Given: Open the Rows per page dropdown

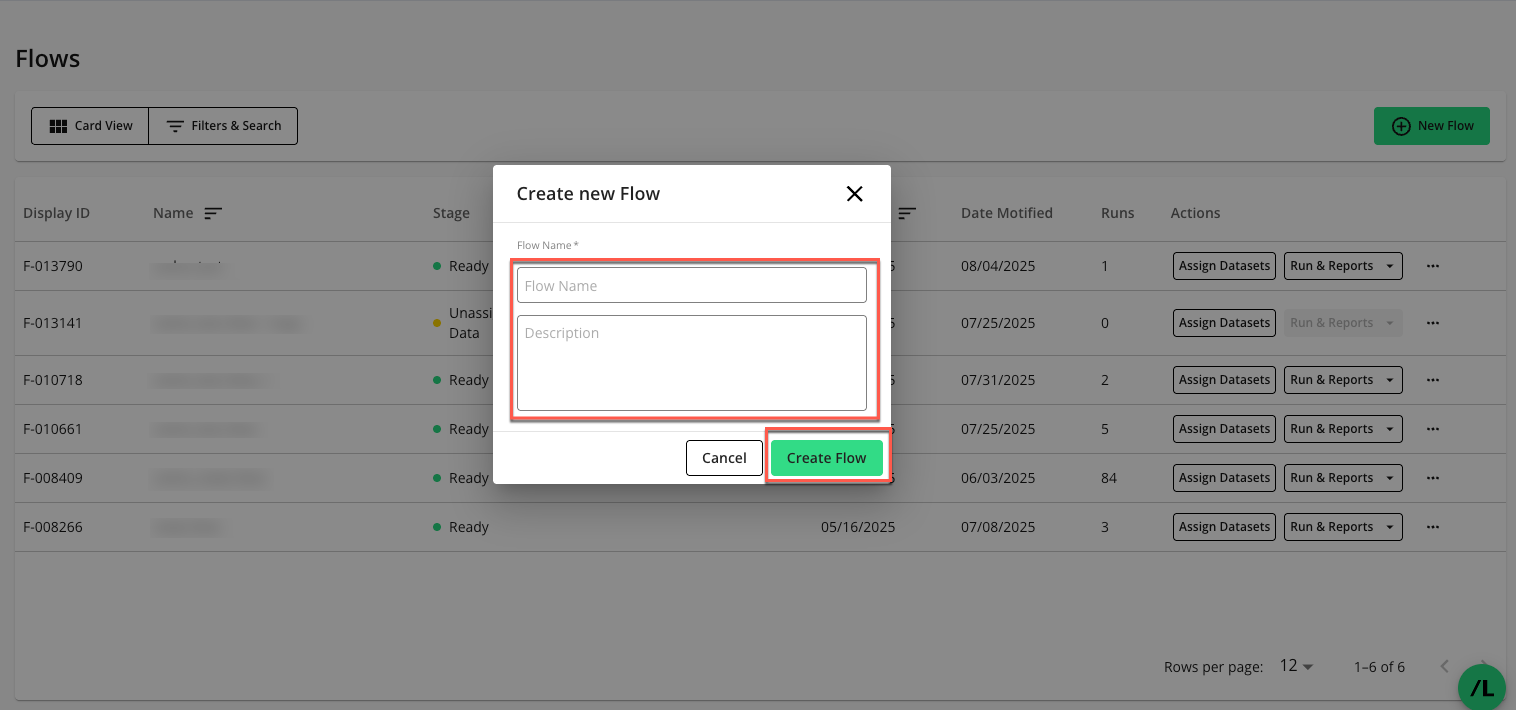Looking at the screenshot, I should coord(1294,666).
